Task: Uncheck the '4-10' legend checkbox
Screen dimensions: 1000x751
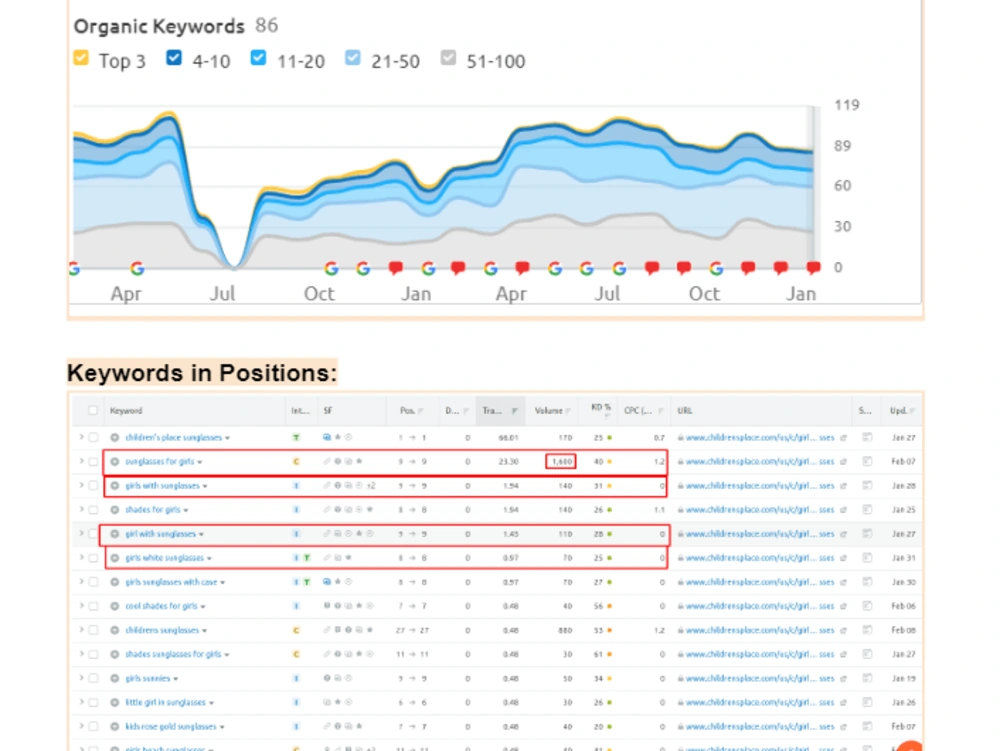Action: [173, 58]
